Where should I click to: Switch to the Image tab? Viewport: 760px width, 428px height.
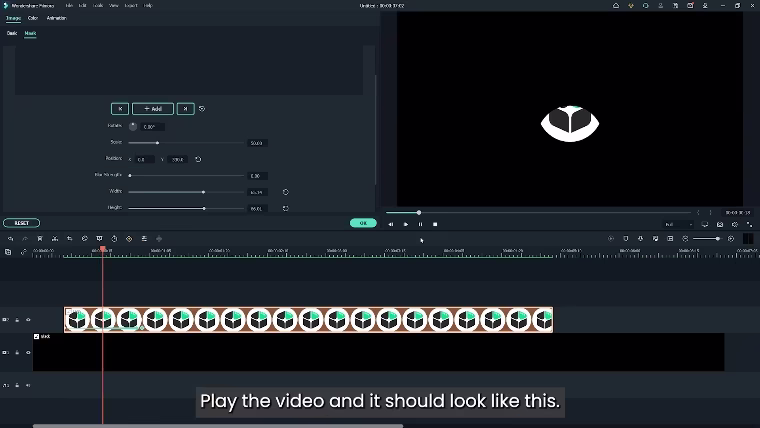tap(13, 18)
